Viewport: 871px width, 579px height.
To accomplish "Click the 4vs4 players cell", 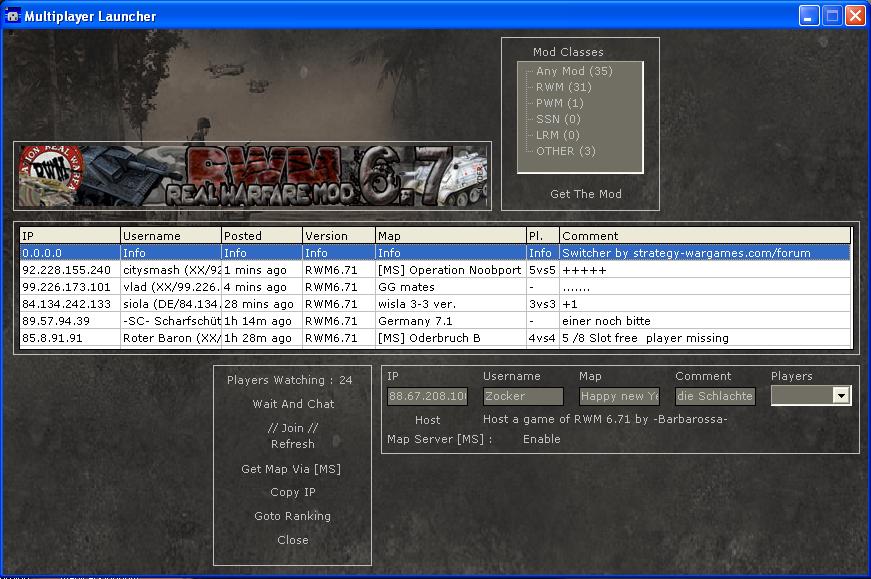I will (x=542, y=338).
